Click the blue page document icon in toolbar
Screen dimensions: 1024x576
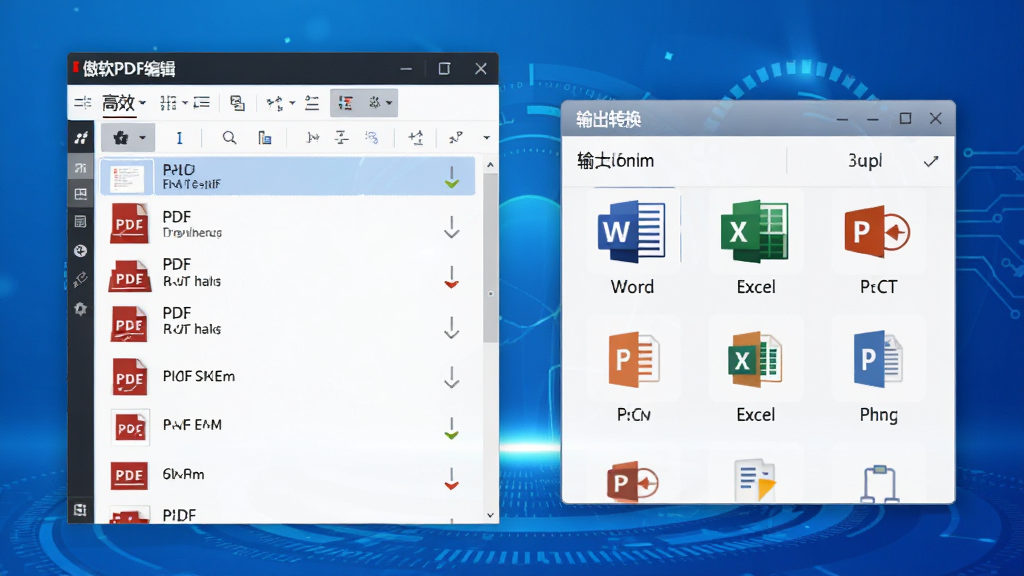point(264,138)
